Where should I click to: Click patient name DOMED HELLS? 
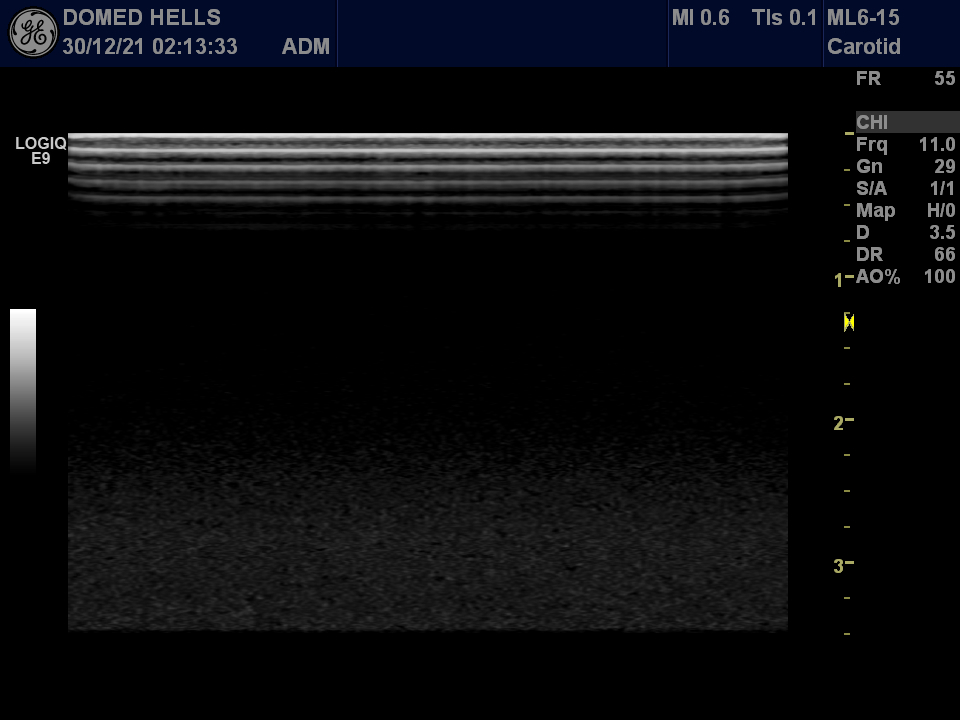click(x=141, y=18)
